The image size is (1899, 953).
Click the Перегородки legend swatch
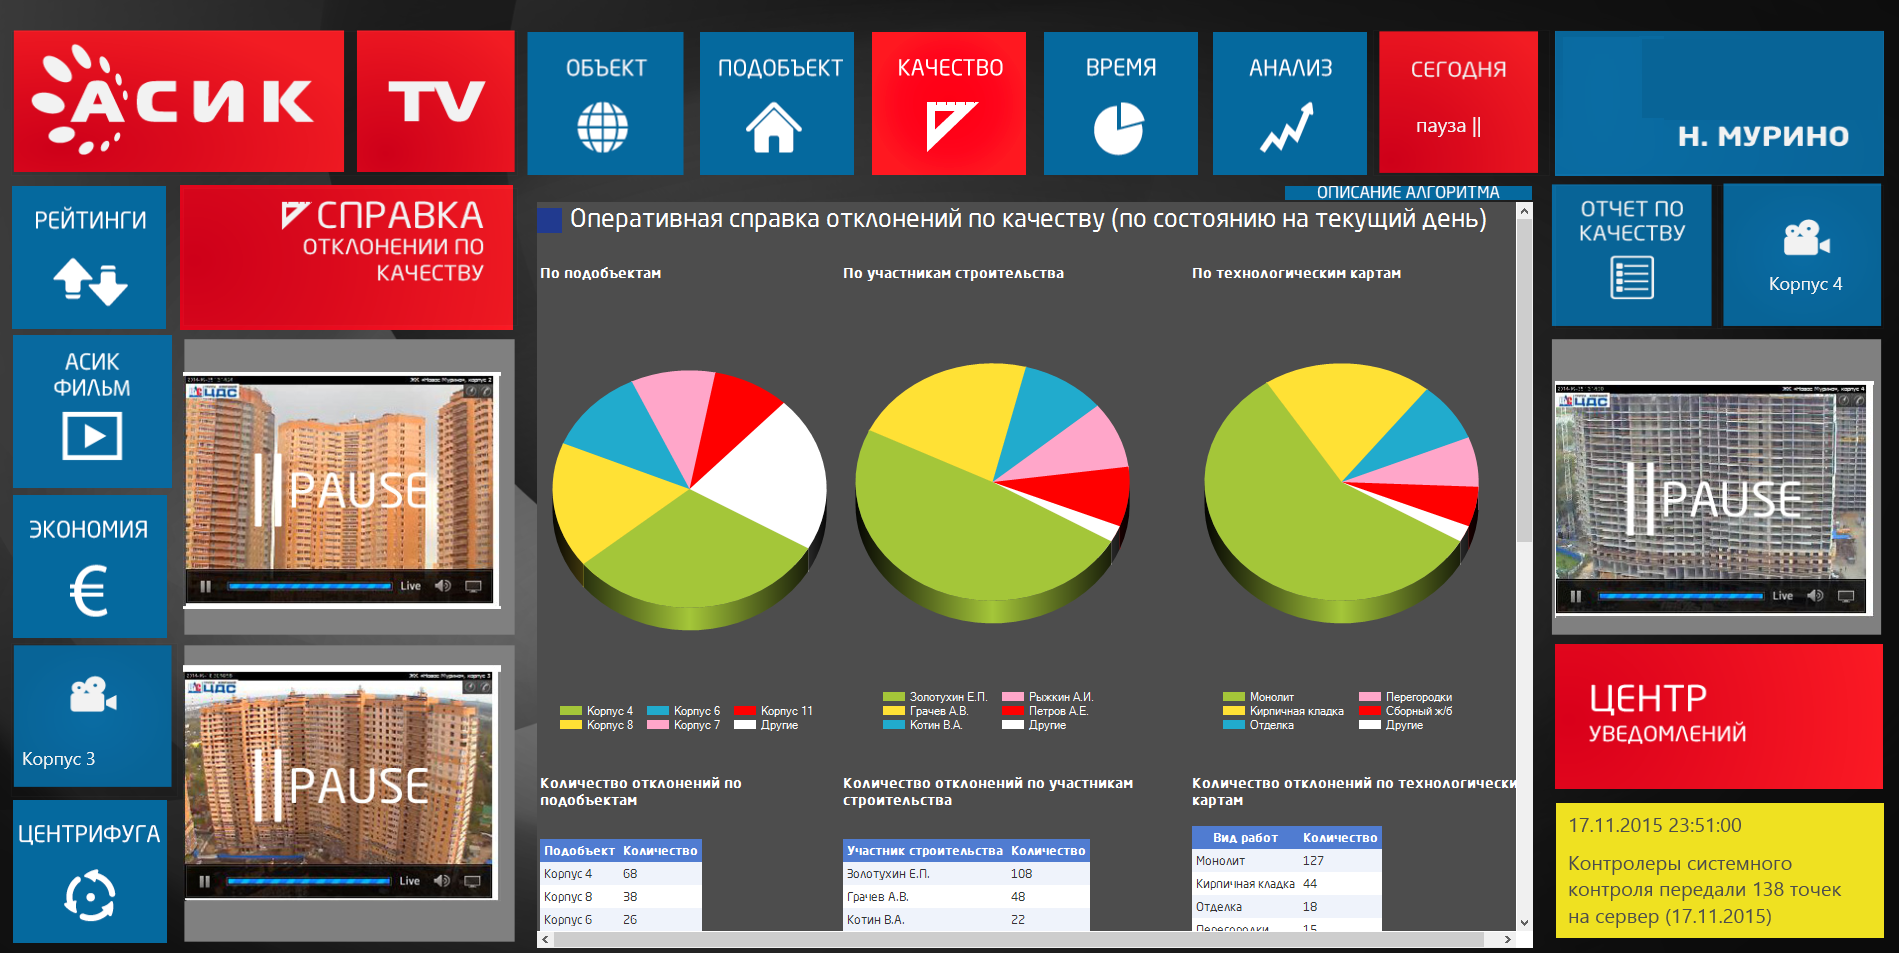1369,697
